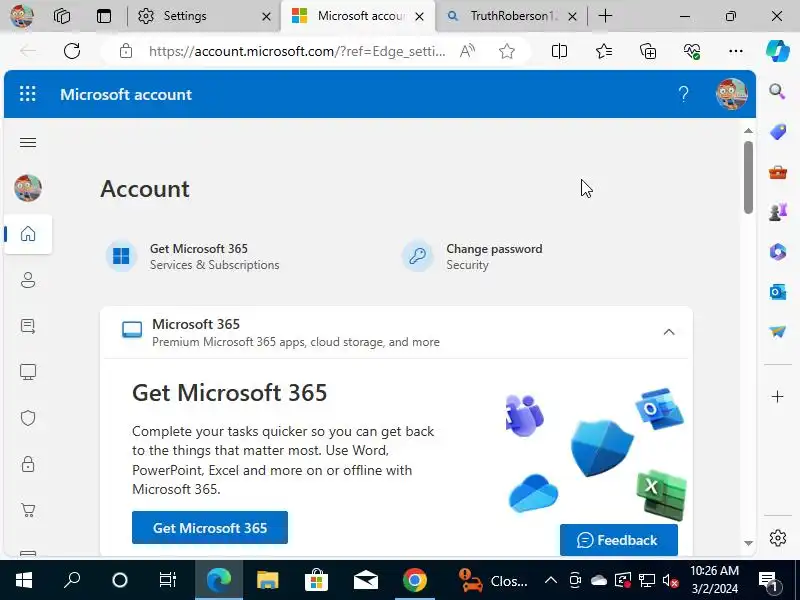This screenshot has width=800, height=600.
Task: Open Order history cart icon in sidebar
Action: tap(28, 510)
